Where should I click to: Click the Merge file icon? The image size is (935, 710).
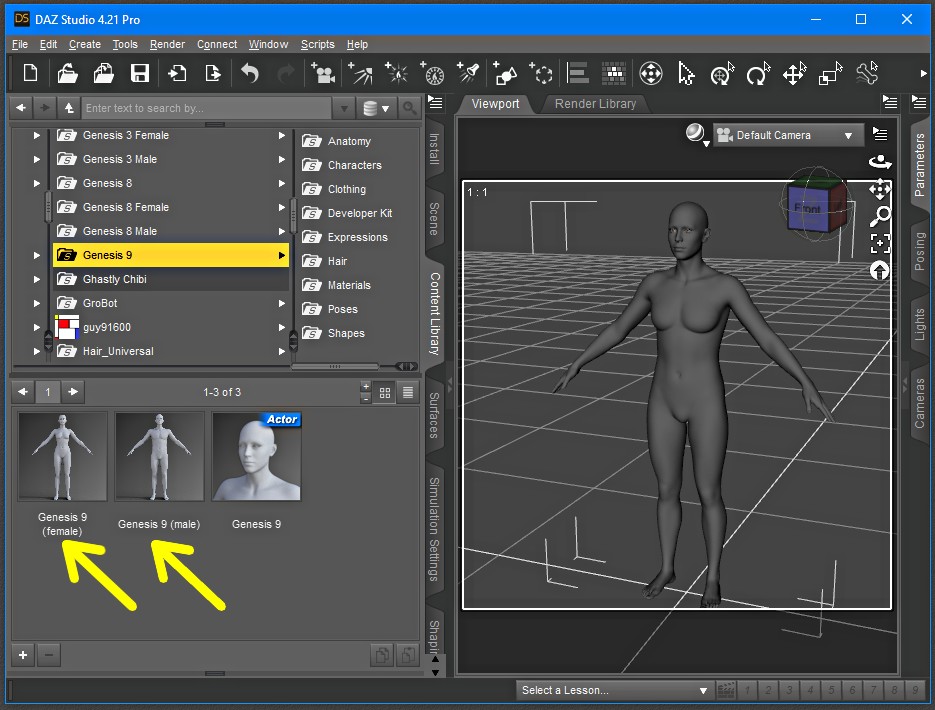coord(104,73)
